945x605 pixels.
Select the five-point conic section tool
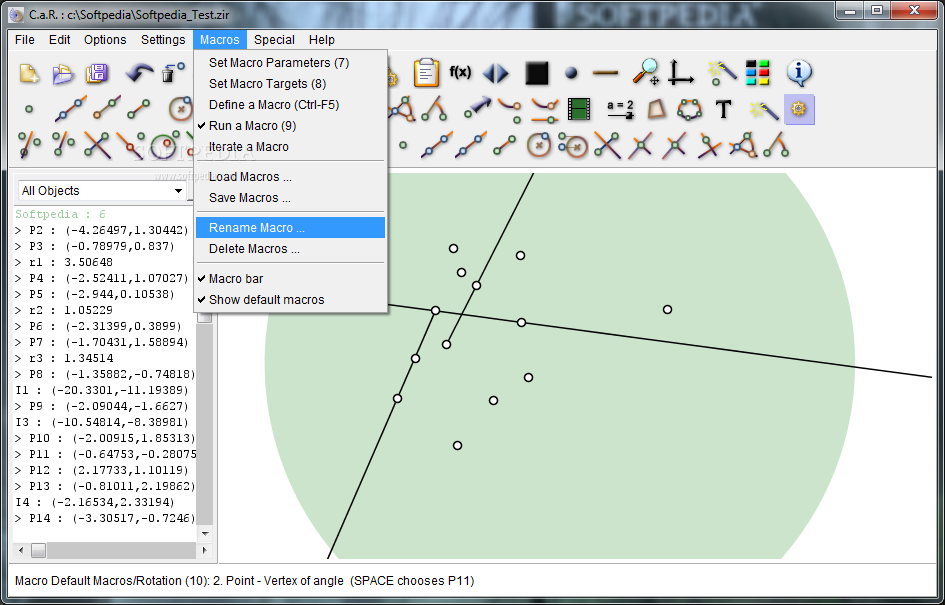click(x=689, y=110)
